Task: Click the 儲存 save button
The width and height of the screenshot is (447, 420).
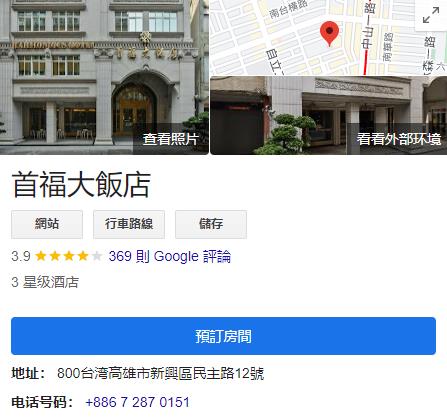Action: click(211, 224)
